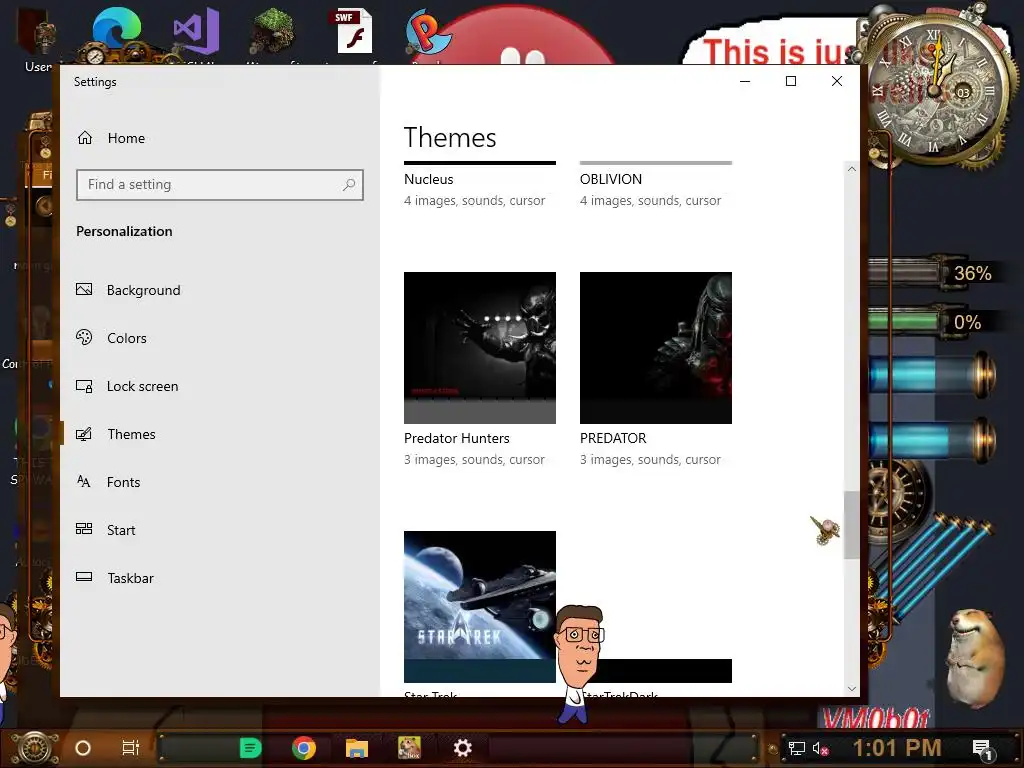The image size is (1024, 768).
Task: Open the notification center icon
Action: 982,749
